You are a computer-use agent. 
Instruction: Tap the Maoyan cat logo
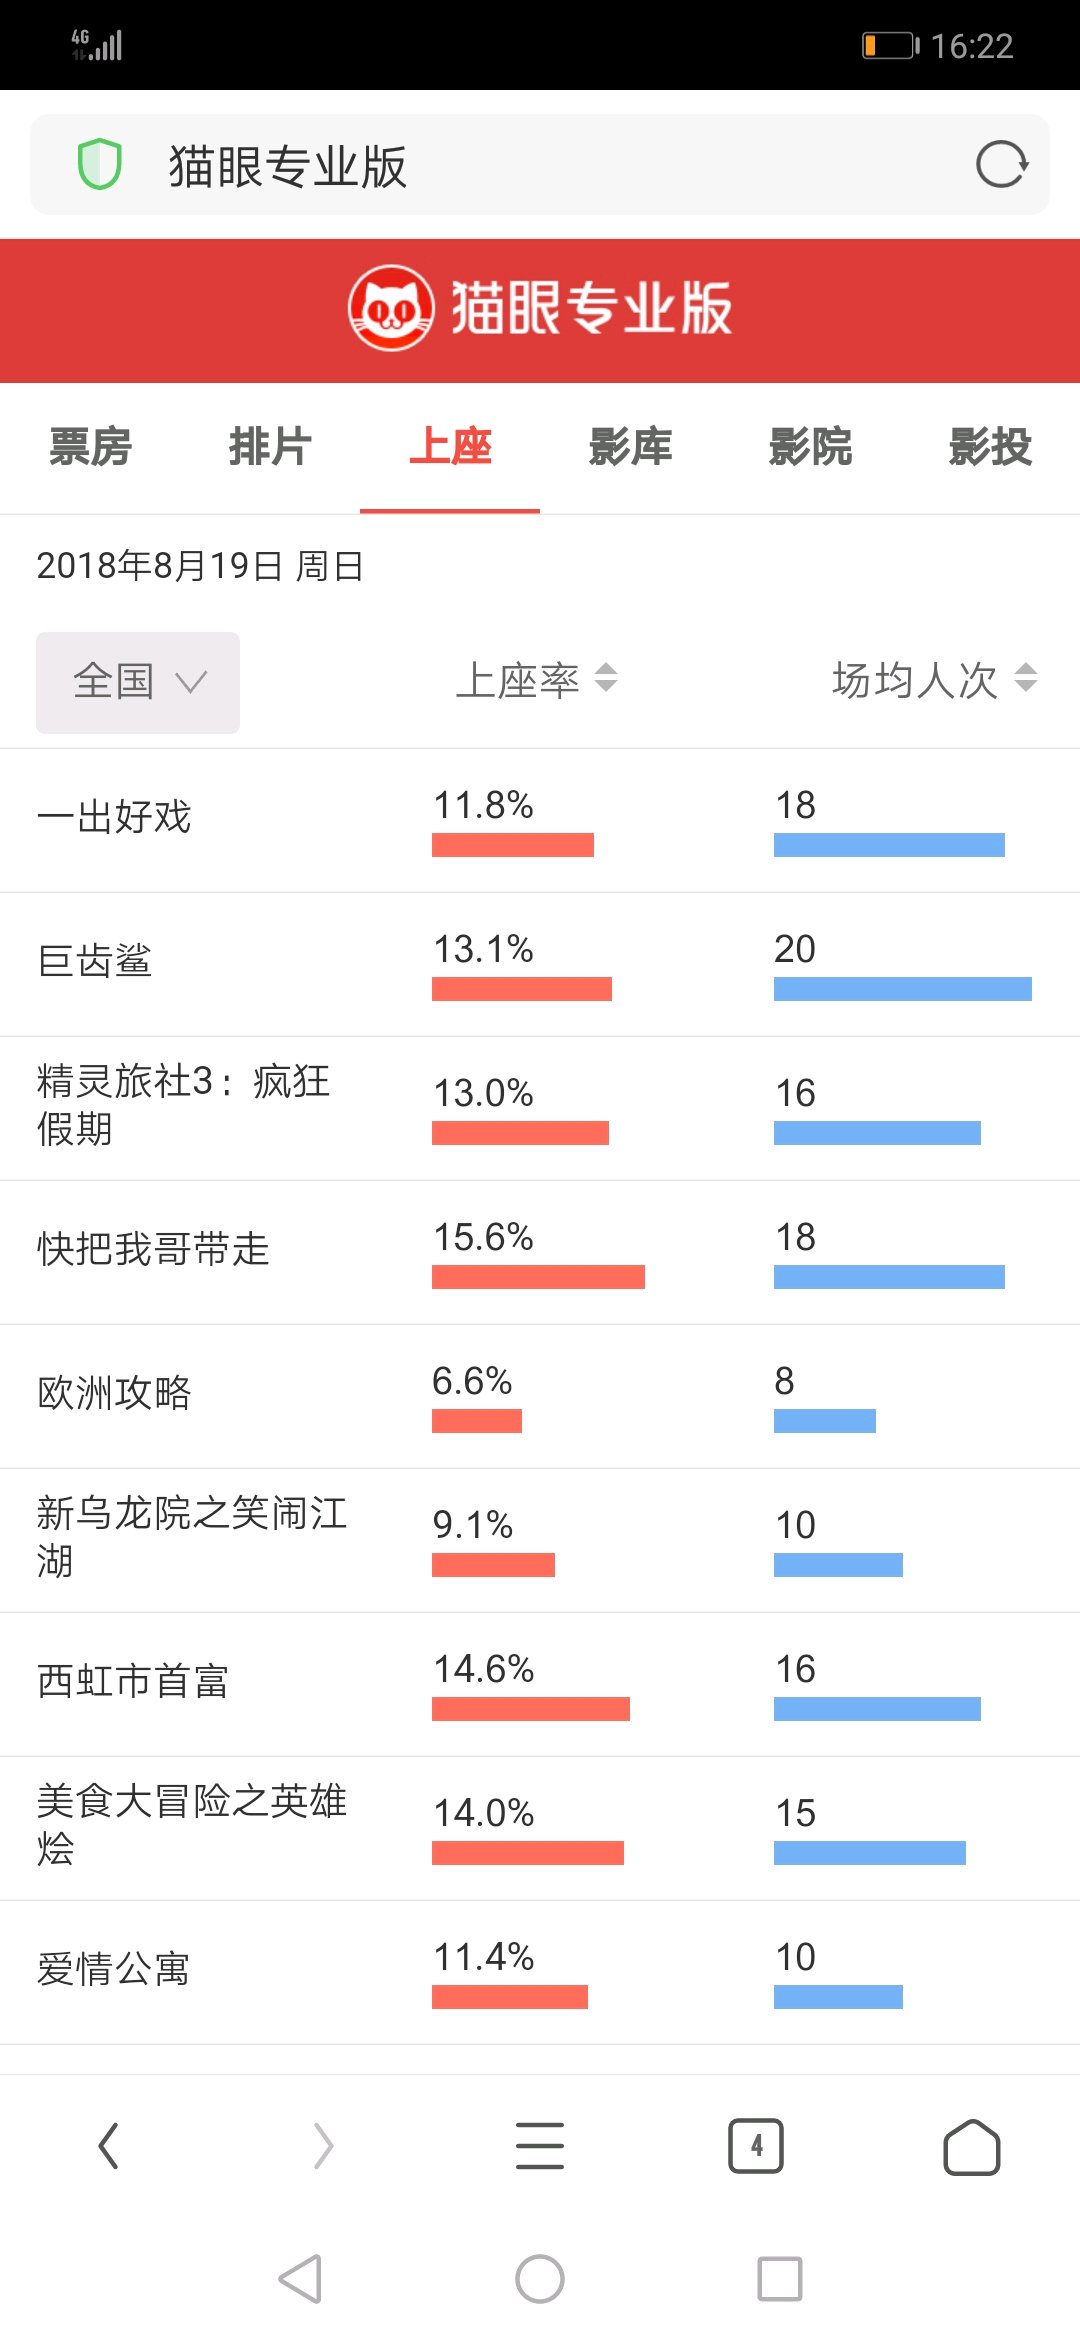(391, 308)
